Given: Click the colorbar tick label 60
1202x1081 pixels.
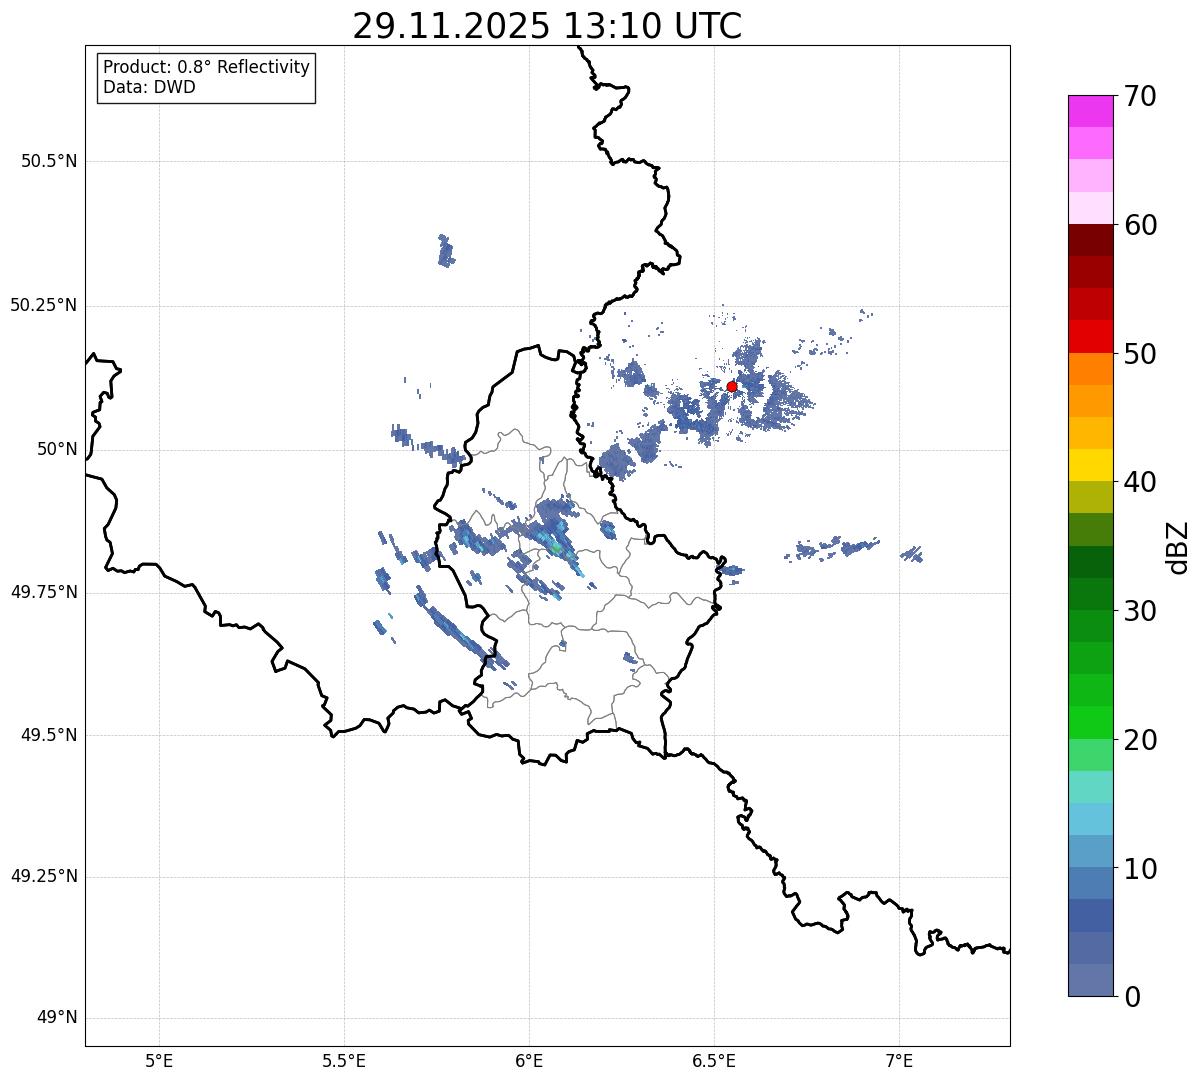Looking at the screenshot, I should tap(1140, 225).
